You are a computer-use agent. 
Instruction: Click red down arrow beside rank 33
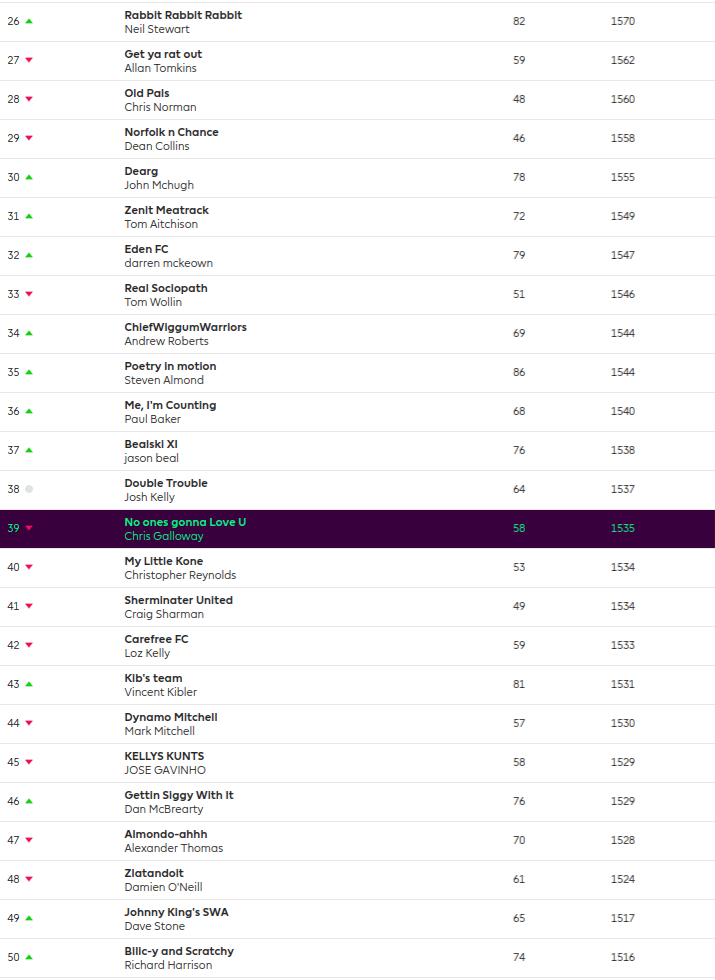(29, 294)
